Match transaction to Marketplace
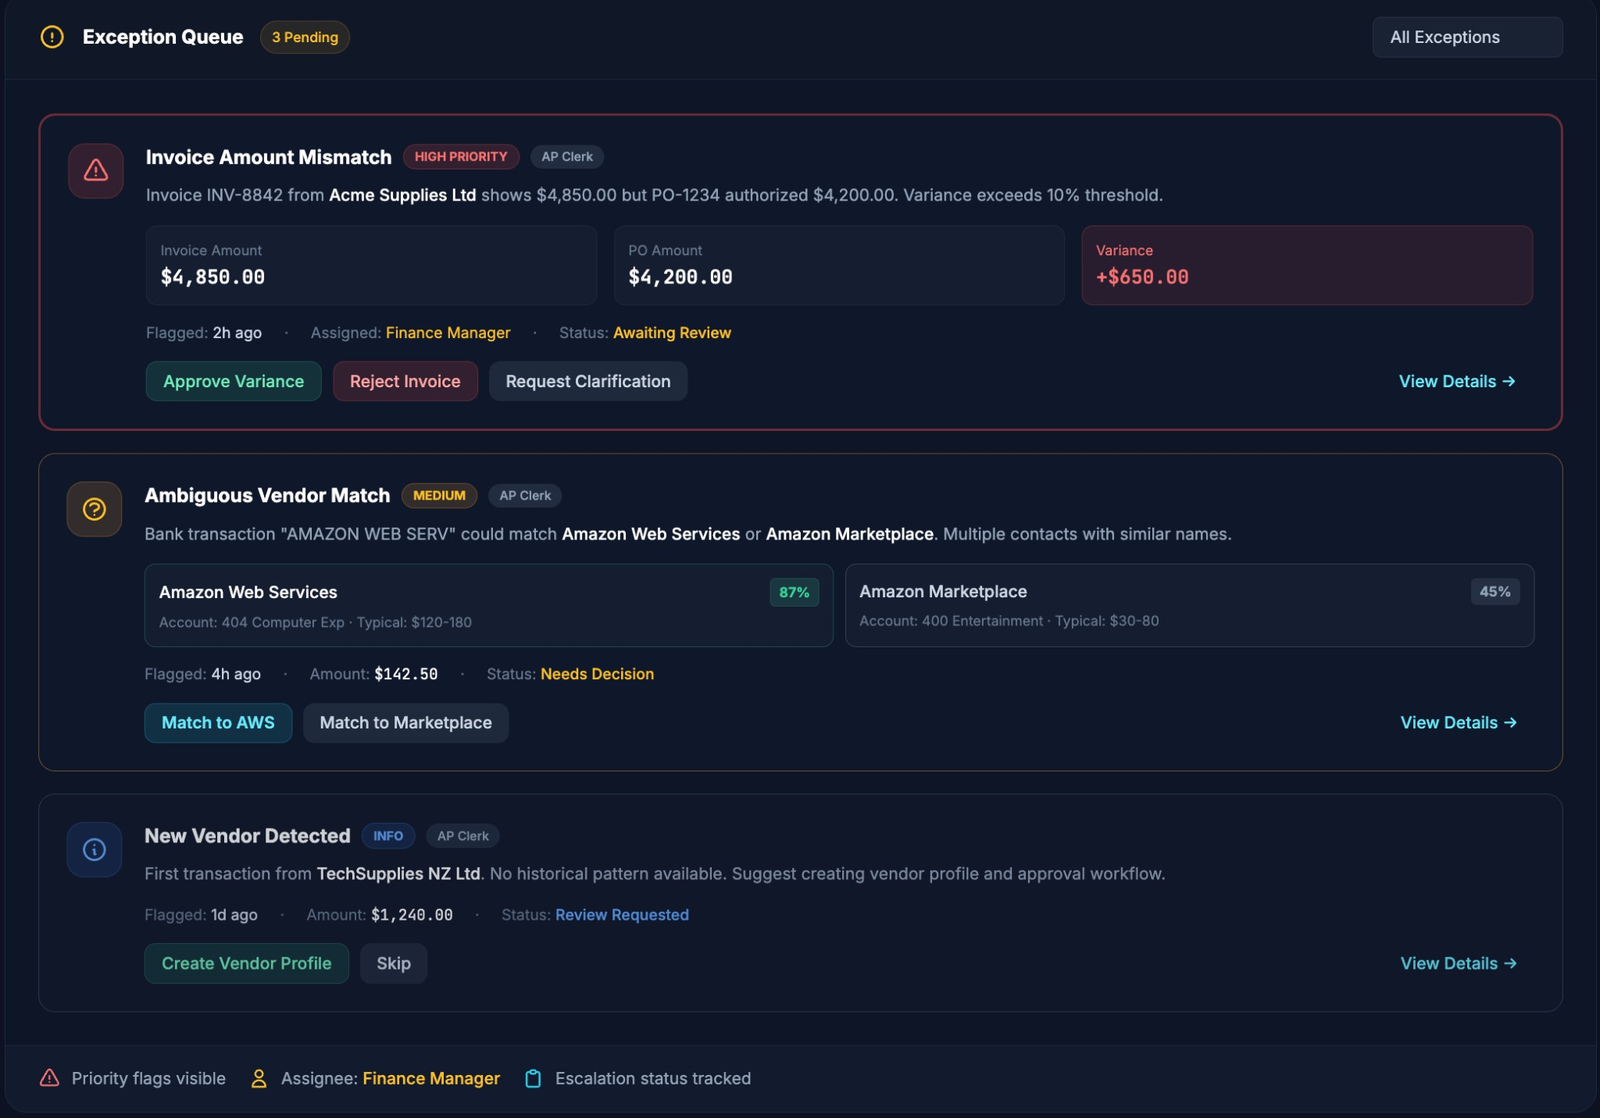Screen dimensions: 1600x1118 pyautogui.click(x=405, y=722)
